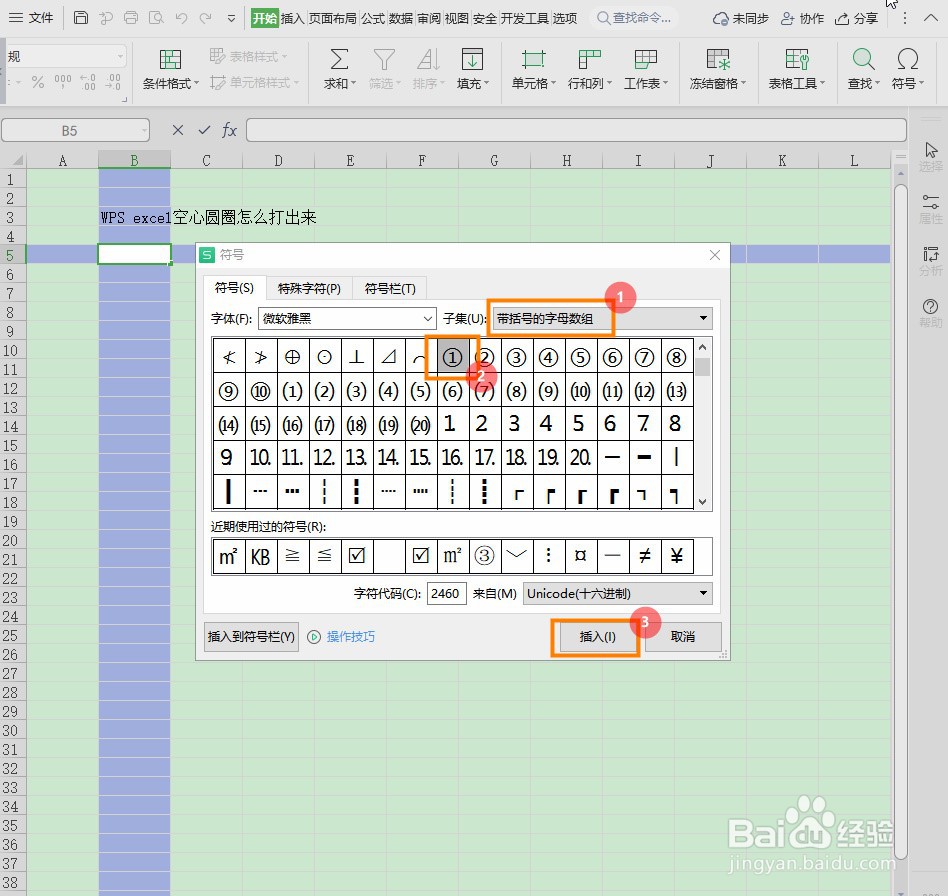Image resolution: width=948 pixels, height=896 pixels.
Task: Click the symbol grid scrollbar thumb
Action: pos(702,367)
